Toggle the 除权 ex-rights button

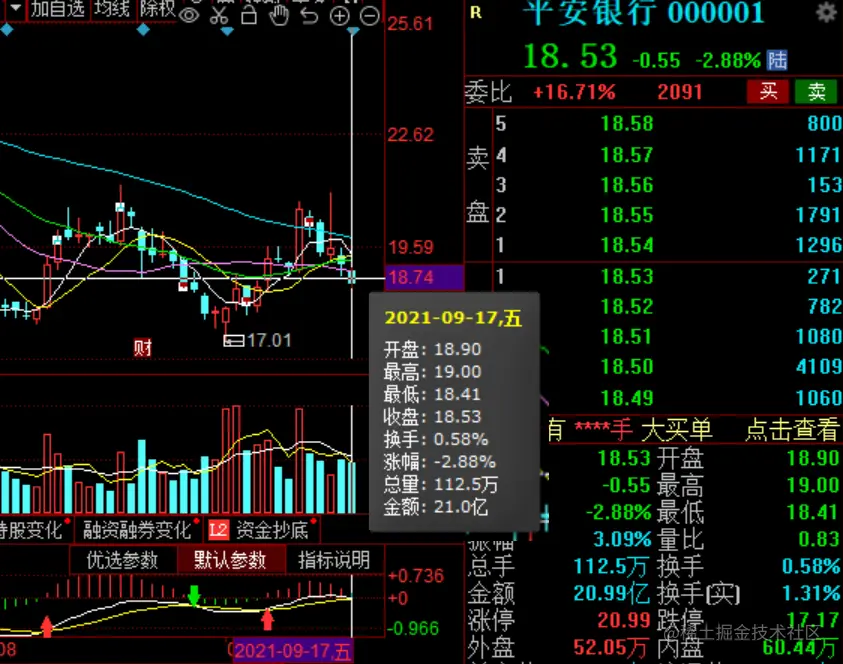157,9
